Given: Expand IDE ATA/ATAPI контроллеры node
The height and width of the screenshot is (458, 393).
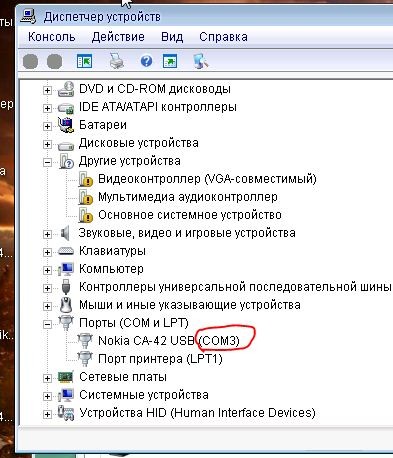Looking at the screenshot, I should [47, 108].
